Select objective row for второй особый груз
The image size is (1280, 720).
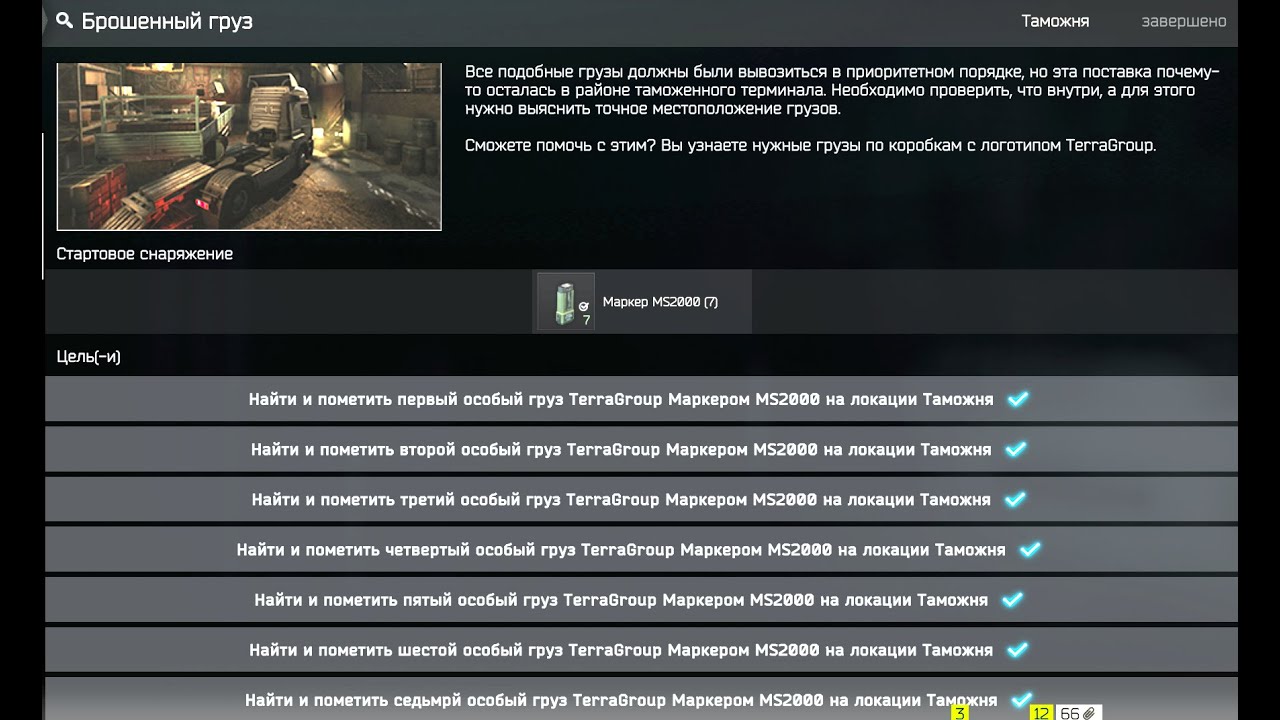(641, 449)
